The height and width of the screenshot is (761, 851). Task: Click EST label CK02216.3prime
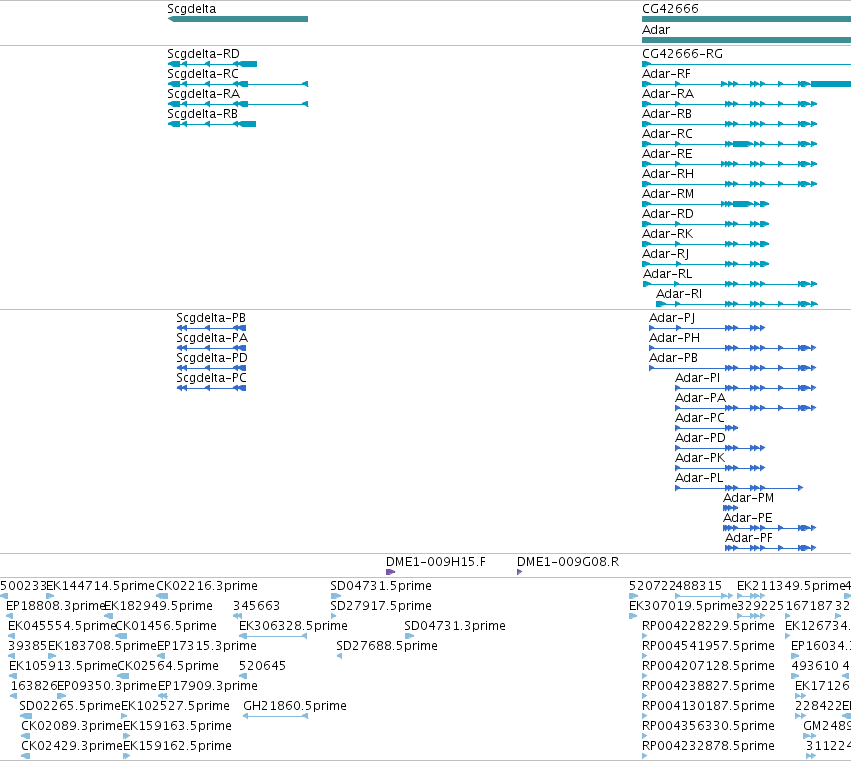point(207,586)
